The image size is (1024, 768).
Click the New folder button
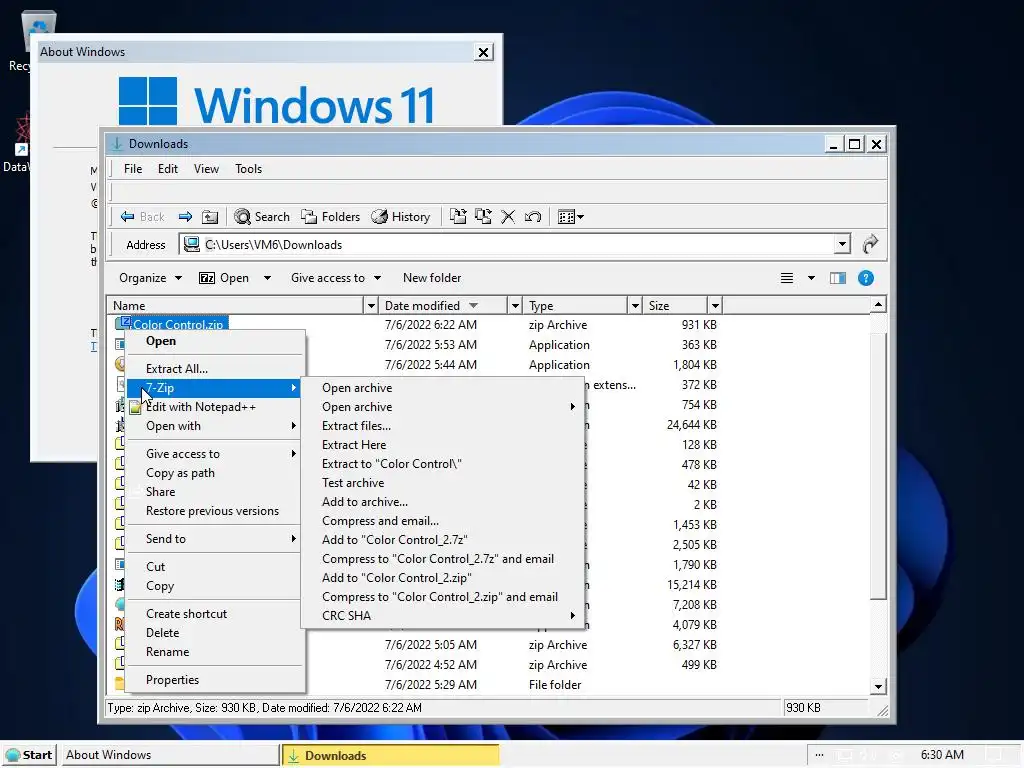tap(432, 278)
